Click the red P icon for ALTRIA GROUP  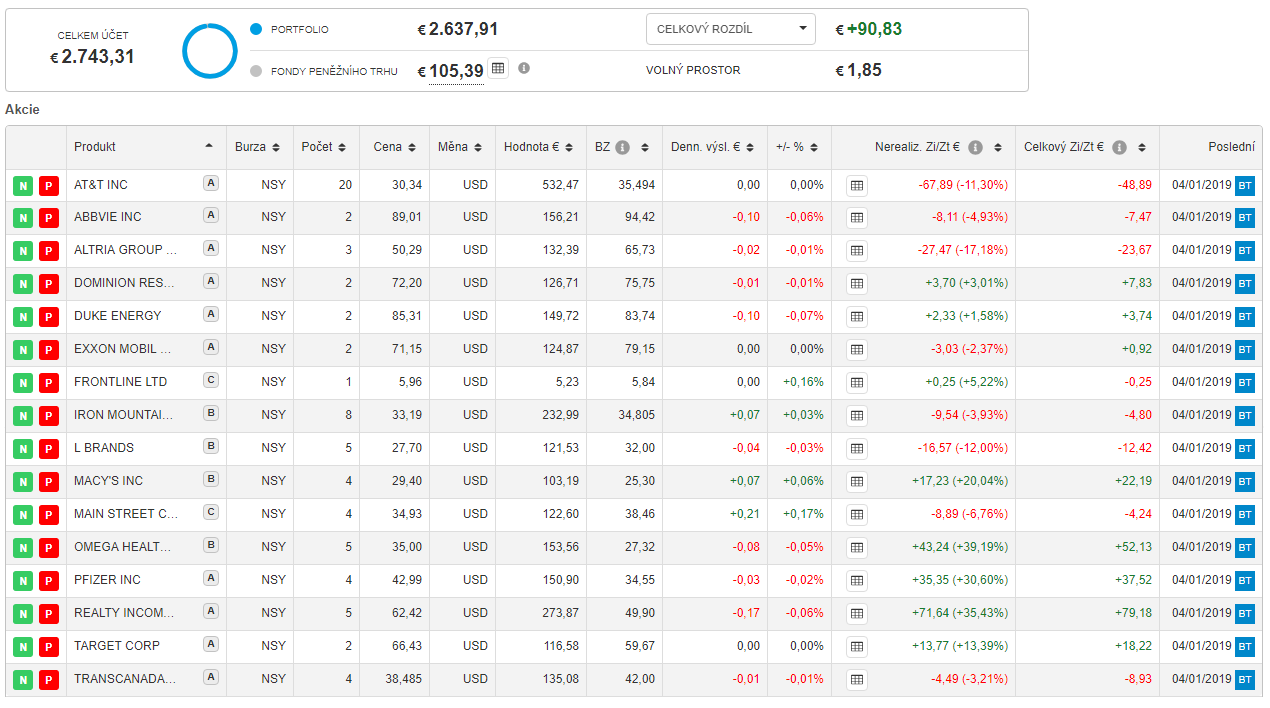tap(49, 252)
